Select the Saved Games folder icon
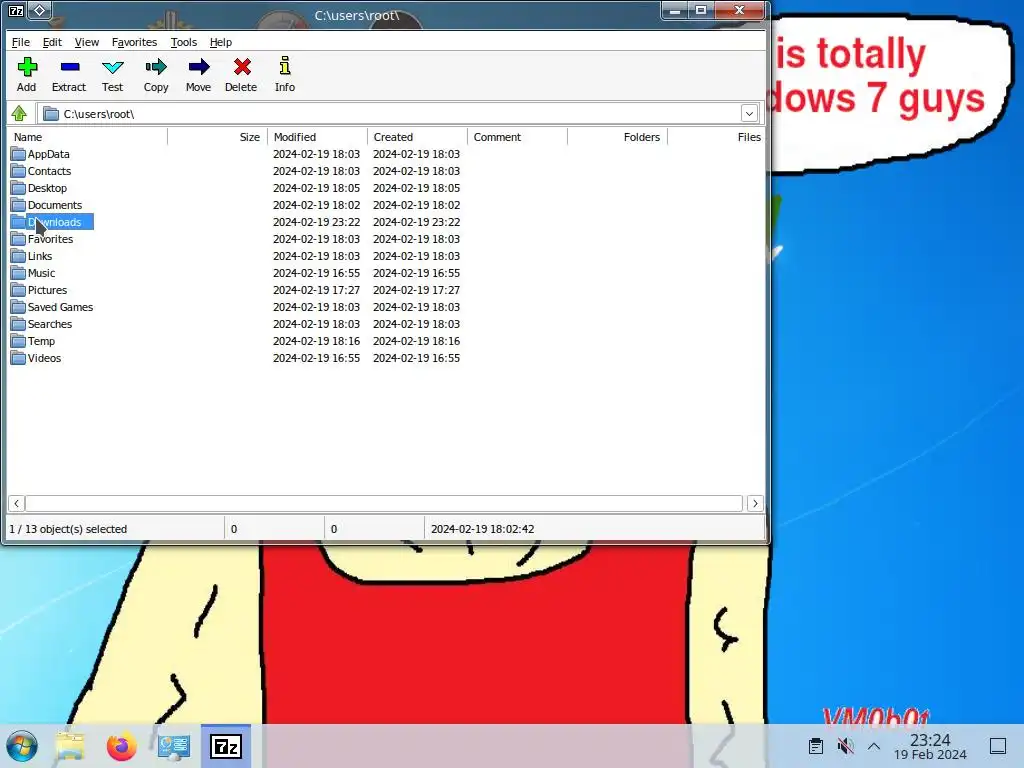1024x768 pixels. [18, 307]
